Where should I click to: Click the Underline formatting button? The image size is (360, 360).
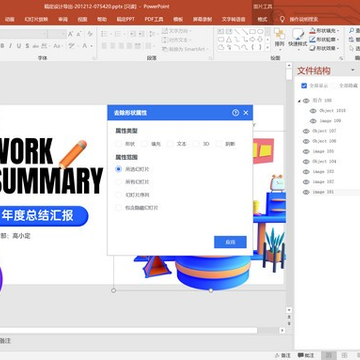coord(19,46)
